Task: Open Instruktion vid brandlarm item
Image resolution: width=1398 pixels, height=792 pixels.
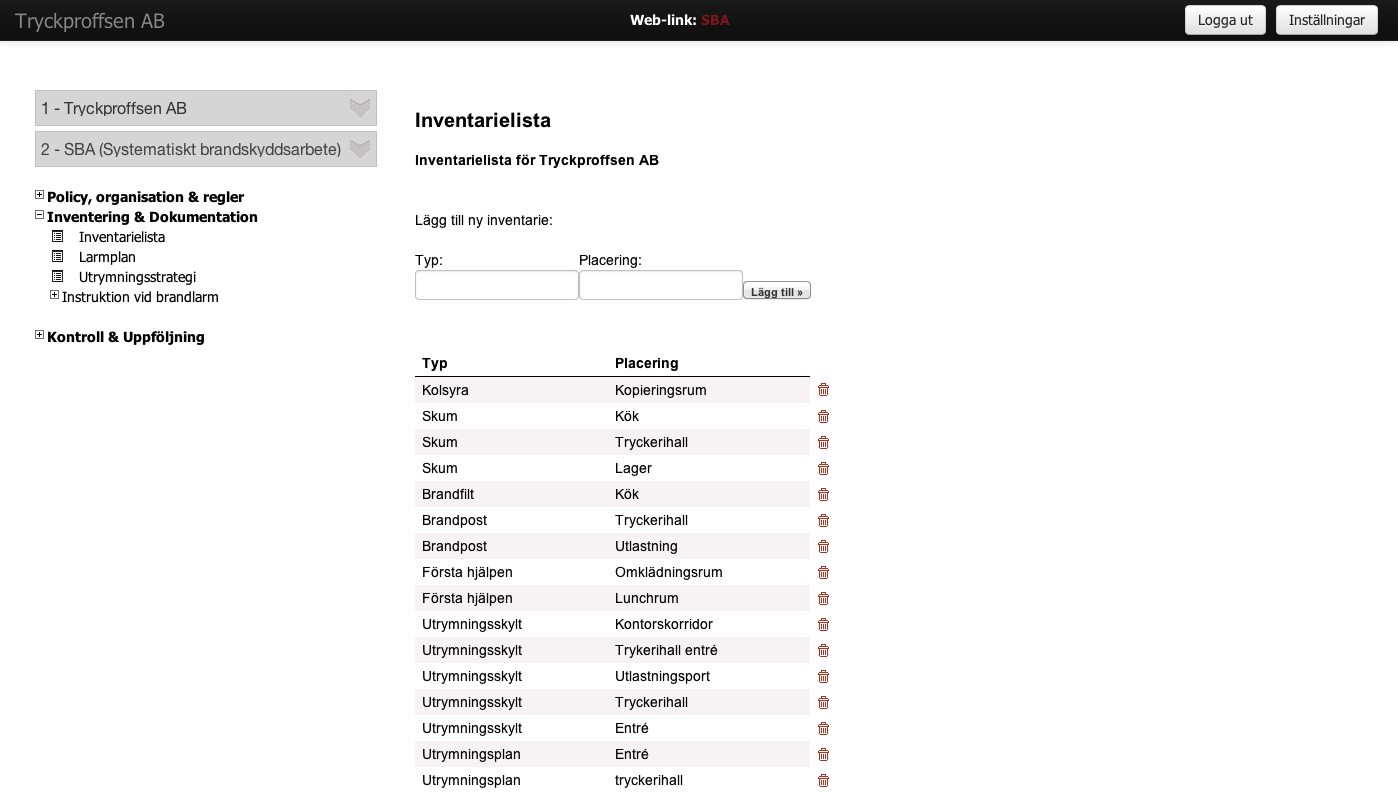Action: pyautogui.click(x=140, y=297)
